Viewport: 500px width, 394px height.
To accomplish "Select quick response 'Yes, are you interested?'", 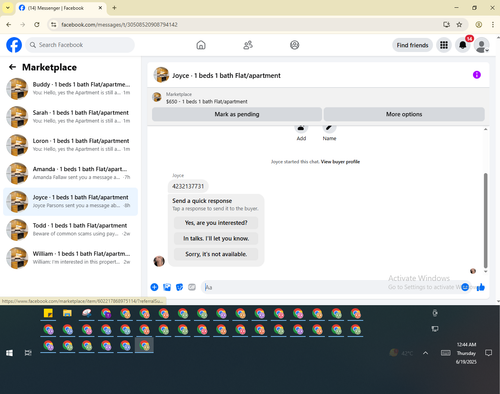I will pos(216,223).
